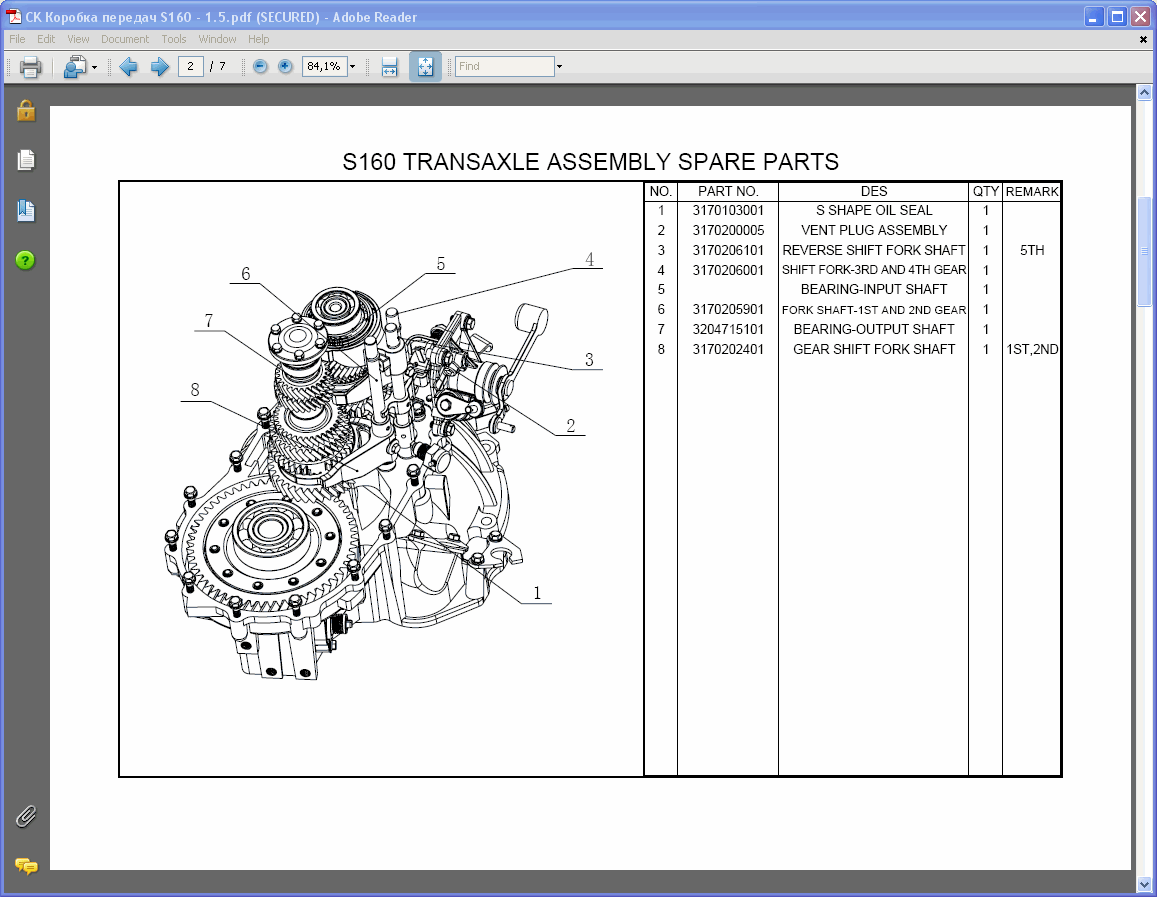The width and height of the screenshot is (1157, 897).
Task: Open the Bookmarks panel
Action: 24,211
